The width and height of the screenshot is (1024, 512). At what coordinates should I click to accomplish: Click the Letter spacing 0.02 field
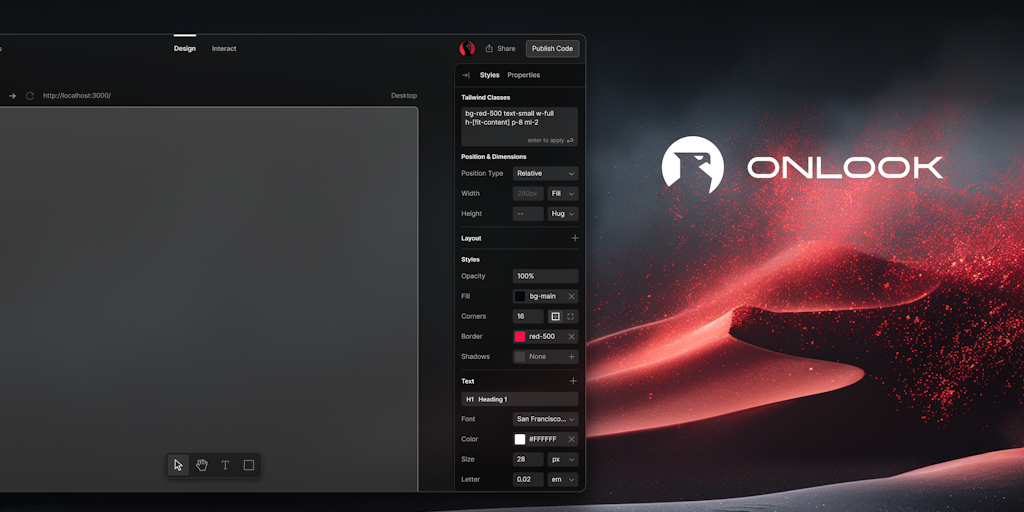click(528, 479)
